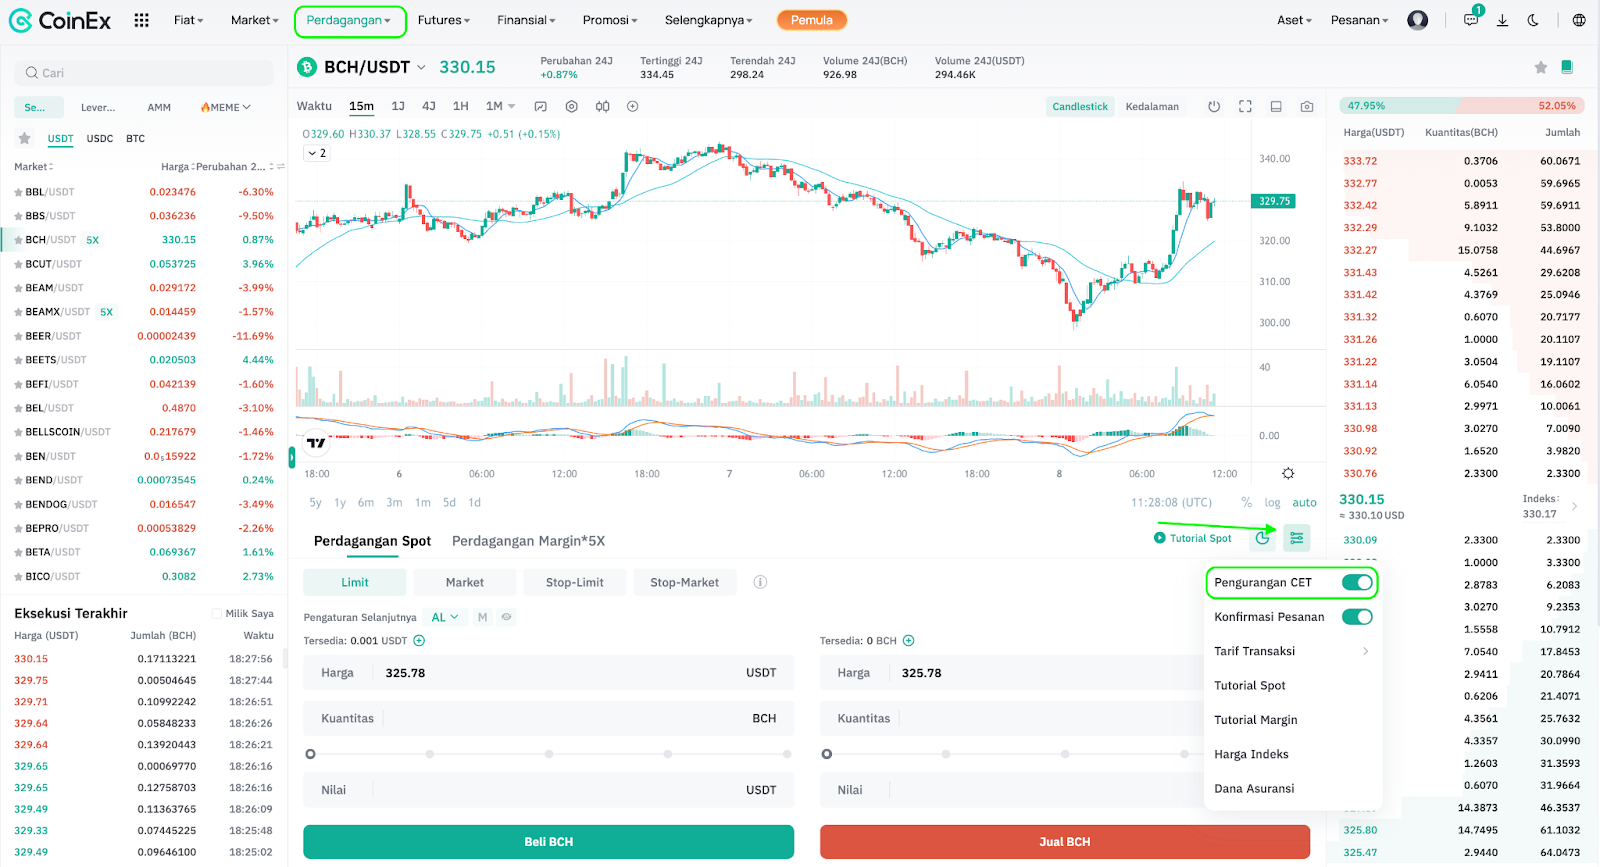Click the Beli BCH button
This screenshot has width=1600, height=867.
549,842
